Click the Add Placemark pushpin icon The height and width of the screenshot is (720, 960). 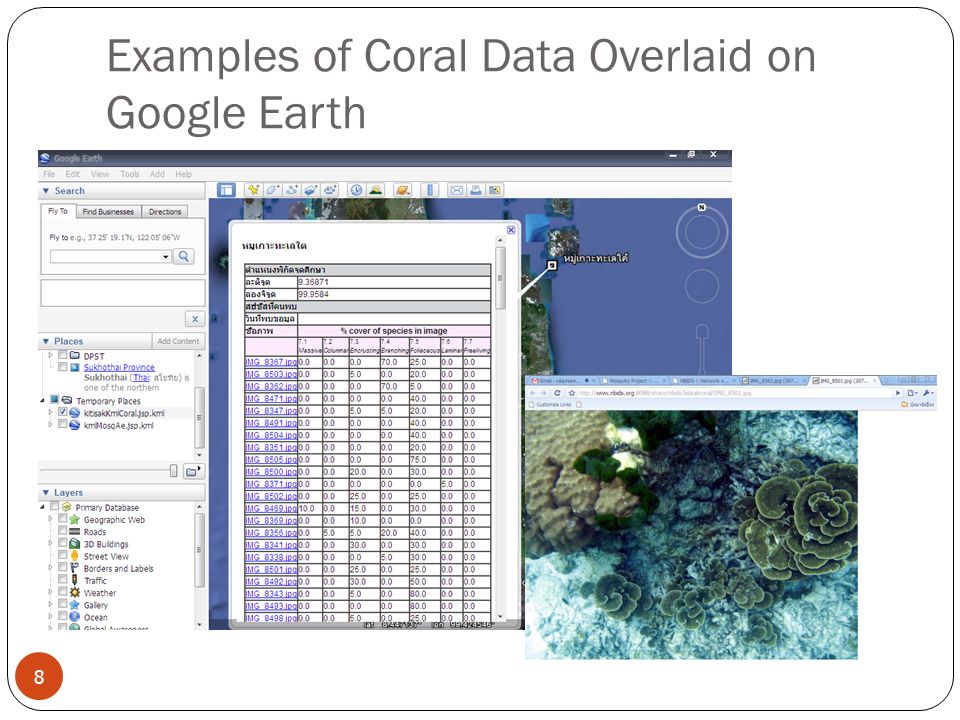click(x=253, y=190)
